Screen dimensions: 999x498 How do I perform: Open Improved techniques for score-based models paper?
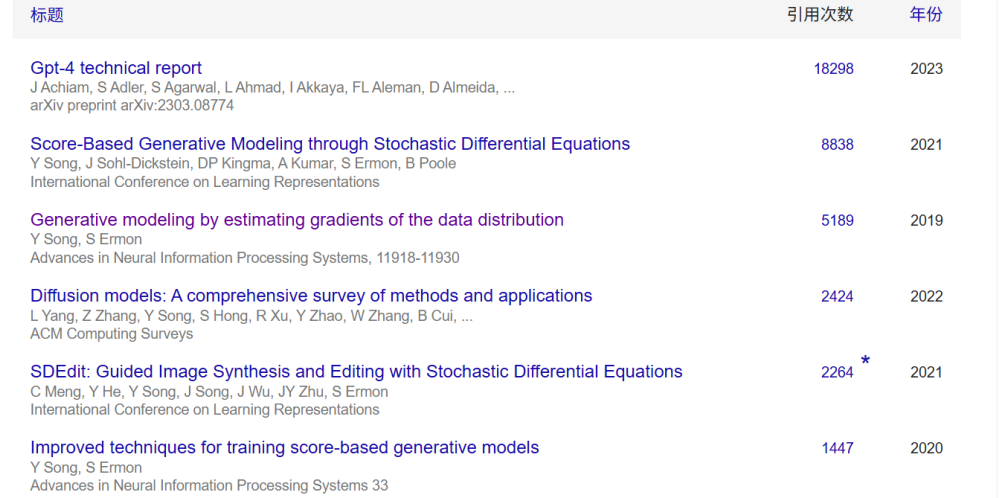[284, 448]
